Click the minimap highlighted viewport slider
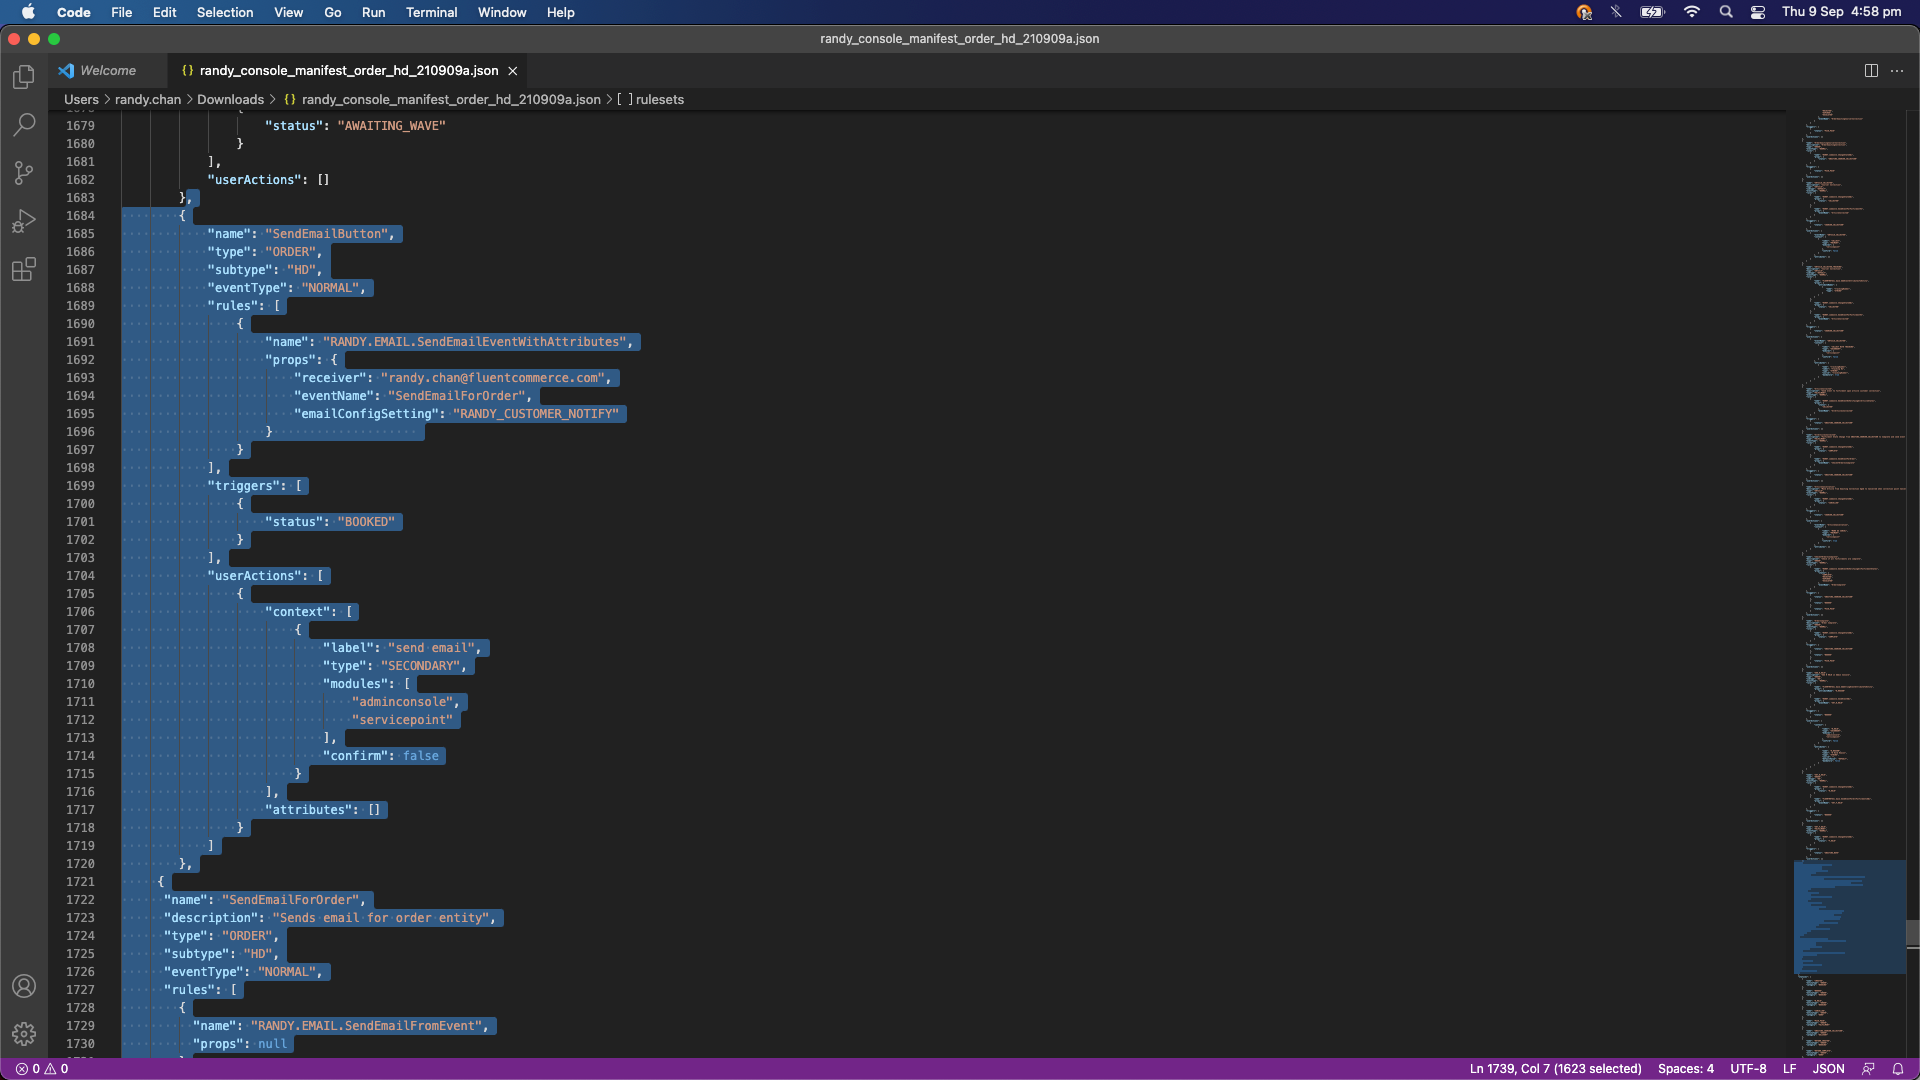The height and width of the screenshot is (1080, 1920). [x=1849, y=916]
